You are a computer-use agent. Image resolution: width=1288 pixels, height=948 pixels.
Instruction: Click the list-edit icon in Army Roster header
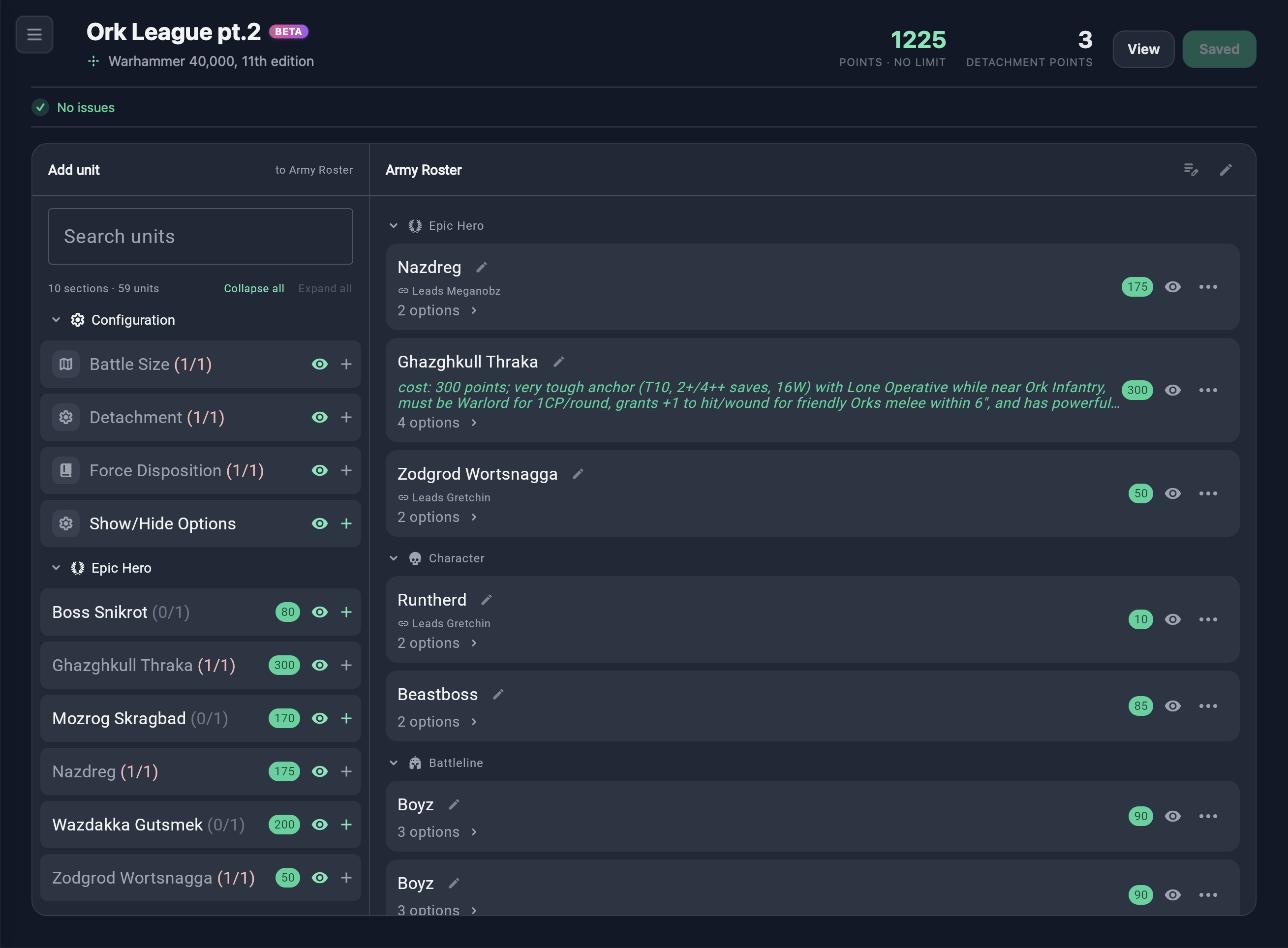coord(1191,170)
